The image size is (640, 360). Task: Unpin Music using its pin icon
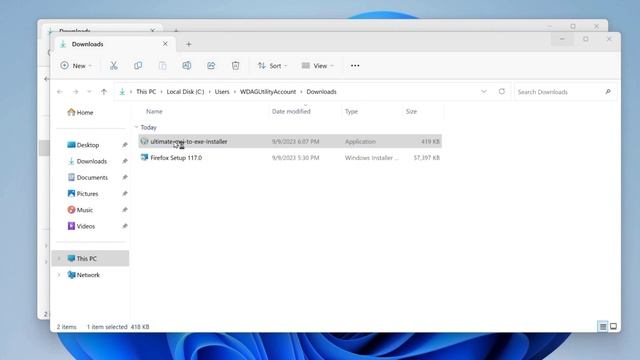124,210
